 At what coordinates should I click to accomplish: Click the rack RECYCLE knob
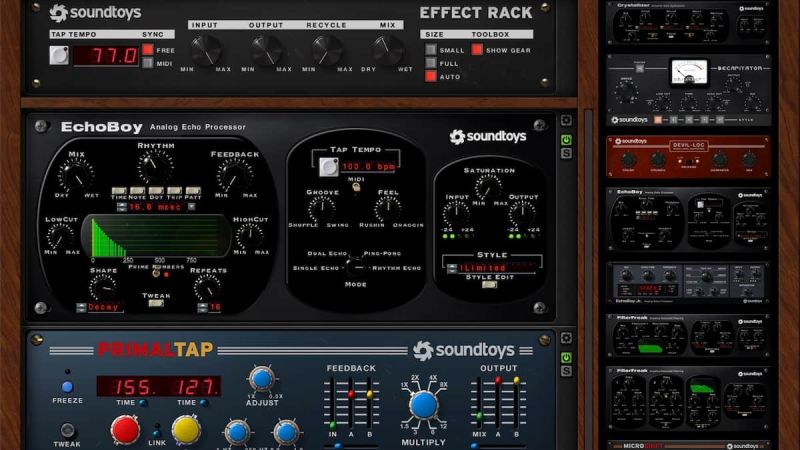[x=327, y=51]
